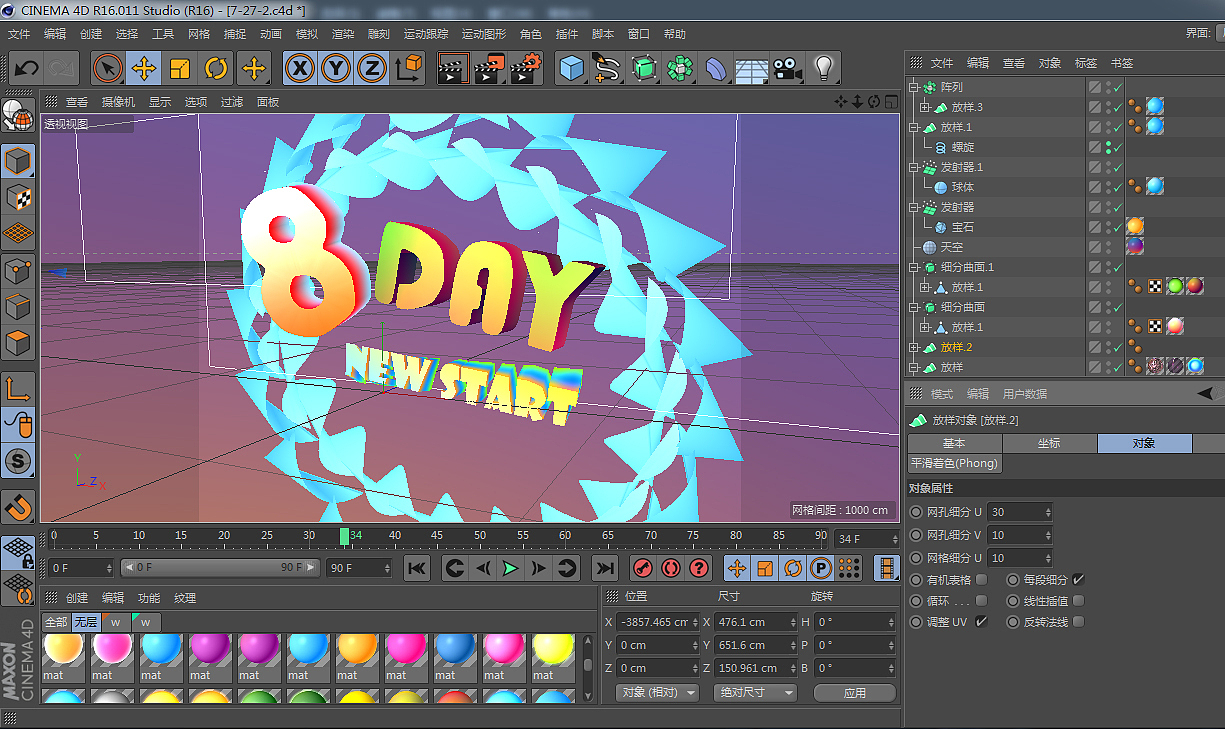Switch to Texture mode in sidebar
The image size is (1225, 729).
(x=18, y=197)
